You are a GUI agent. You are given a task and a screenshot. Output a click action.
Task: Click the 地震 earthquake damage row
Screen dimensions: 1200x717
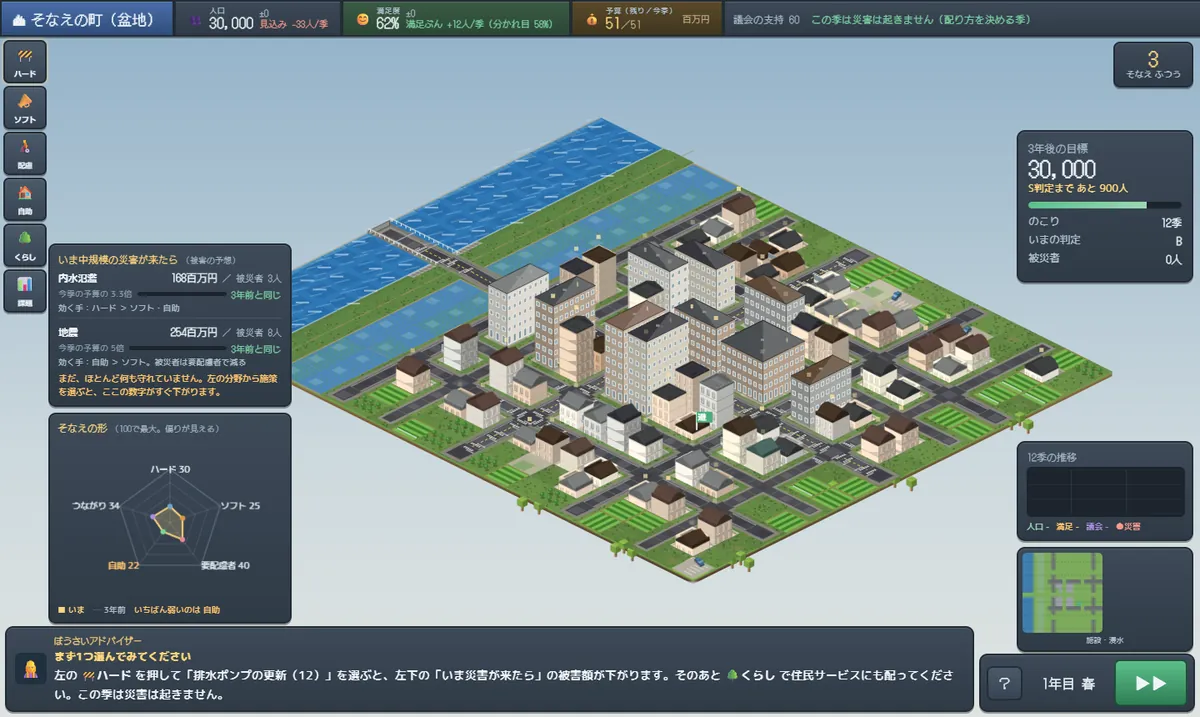pyautogui.click(x=169, y=331)
